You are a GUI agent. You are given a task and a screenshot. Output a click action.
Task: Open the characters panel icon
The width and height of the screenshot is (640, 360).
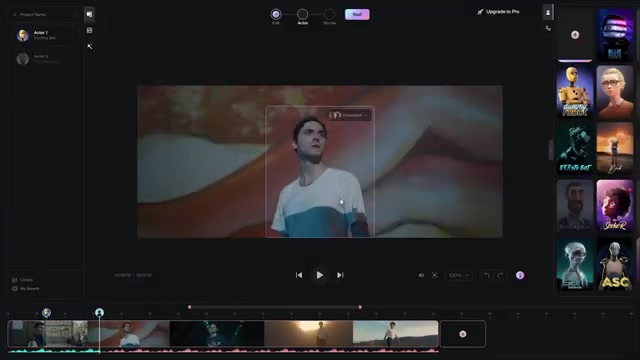(x=548, y=13)
